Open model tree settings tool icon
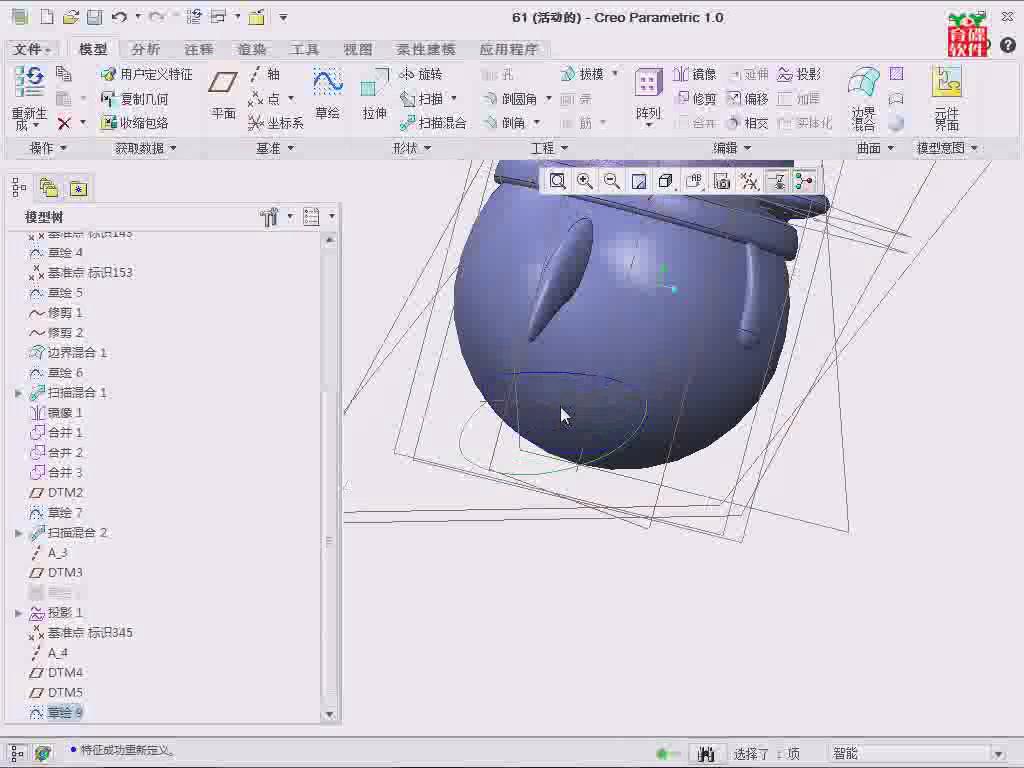1024x768 pixels. click(268, 217)
